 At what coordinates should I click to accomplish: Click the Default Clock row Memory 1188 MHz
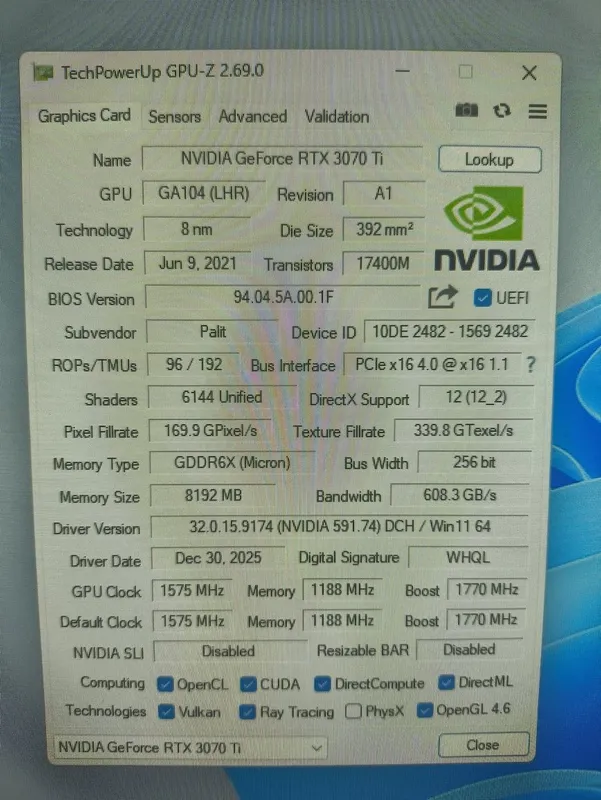click(342, 620)
